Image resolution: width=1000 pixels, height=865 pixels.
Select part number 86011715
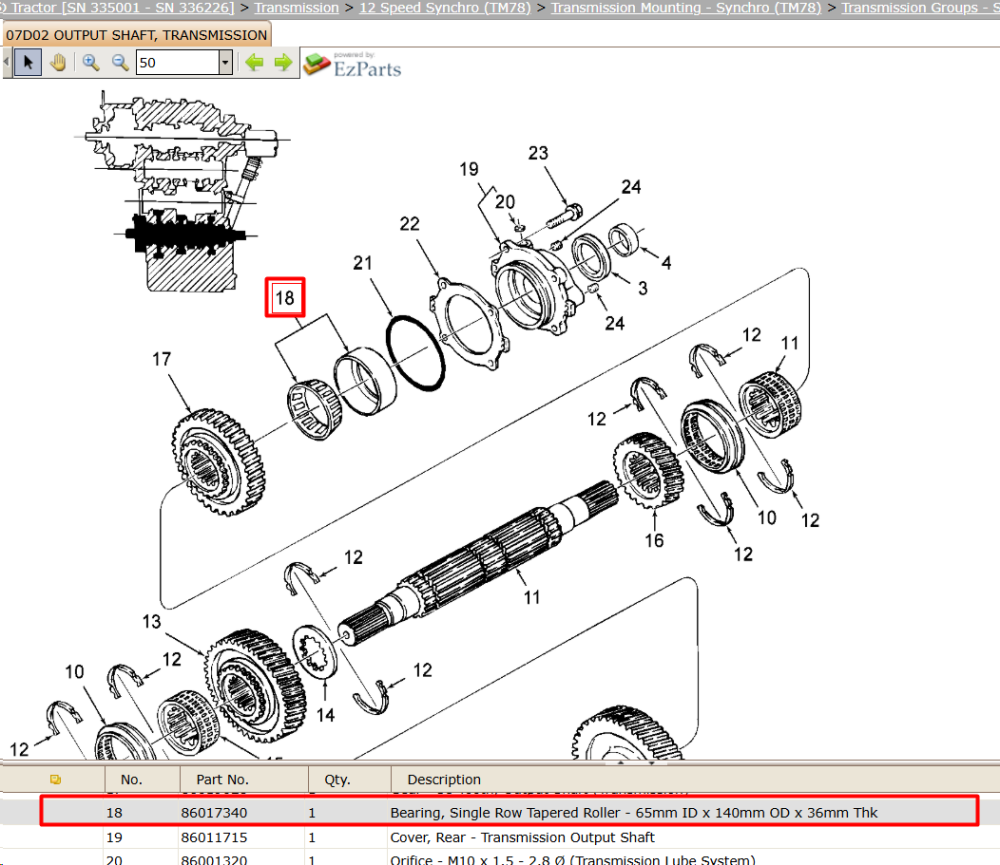[214, 838]
